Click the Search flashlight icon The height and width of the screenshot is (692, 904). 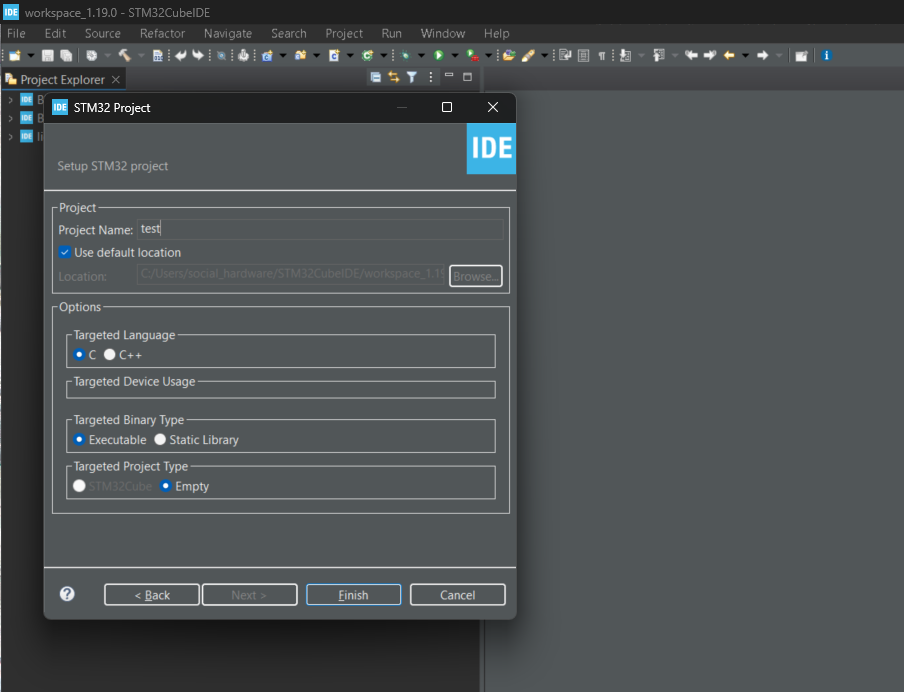tap(528, 55)
